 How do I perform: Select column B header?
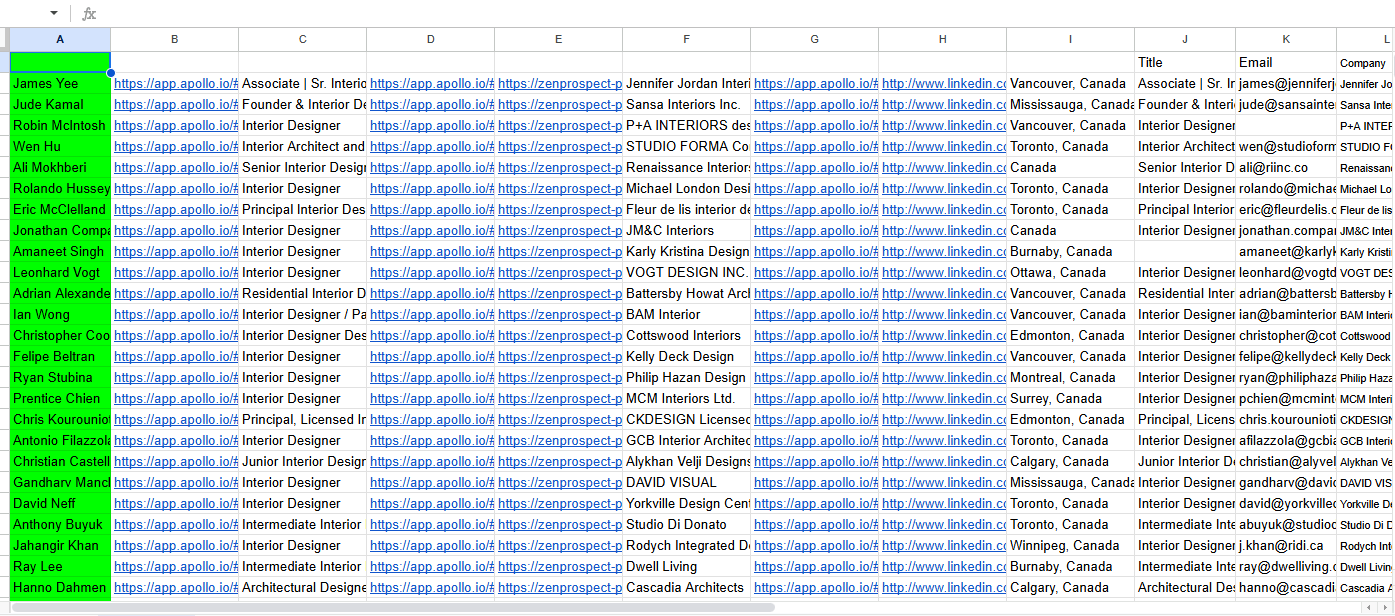pos(174,39)
